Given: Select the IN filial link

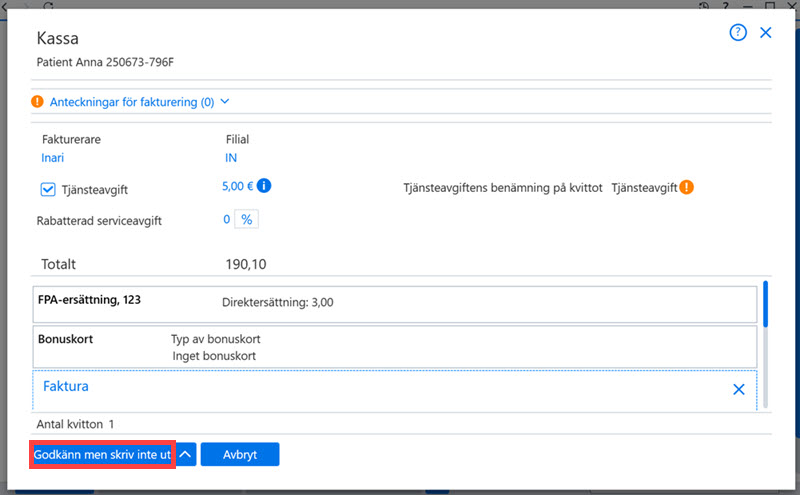Looking at the screenshot, I should (231, 158).
